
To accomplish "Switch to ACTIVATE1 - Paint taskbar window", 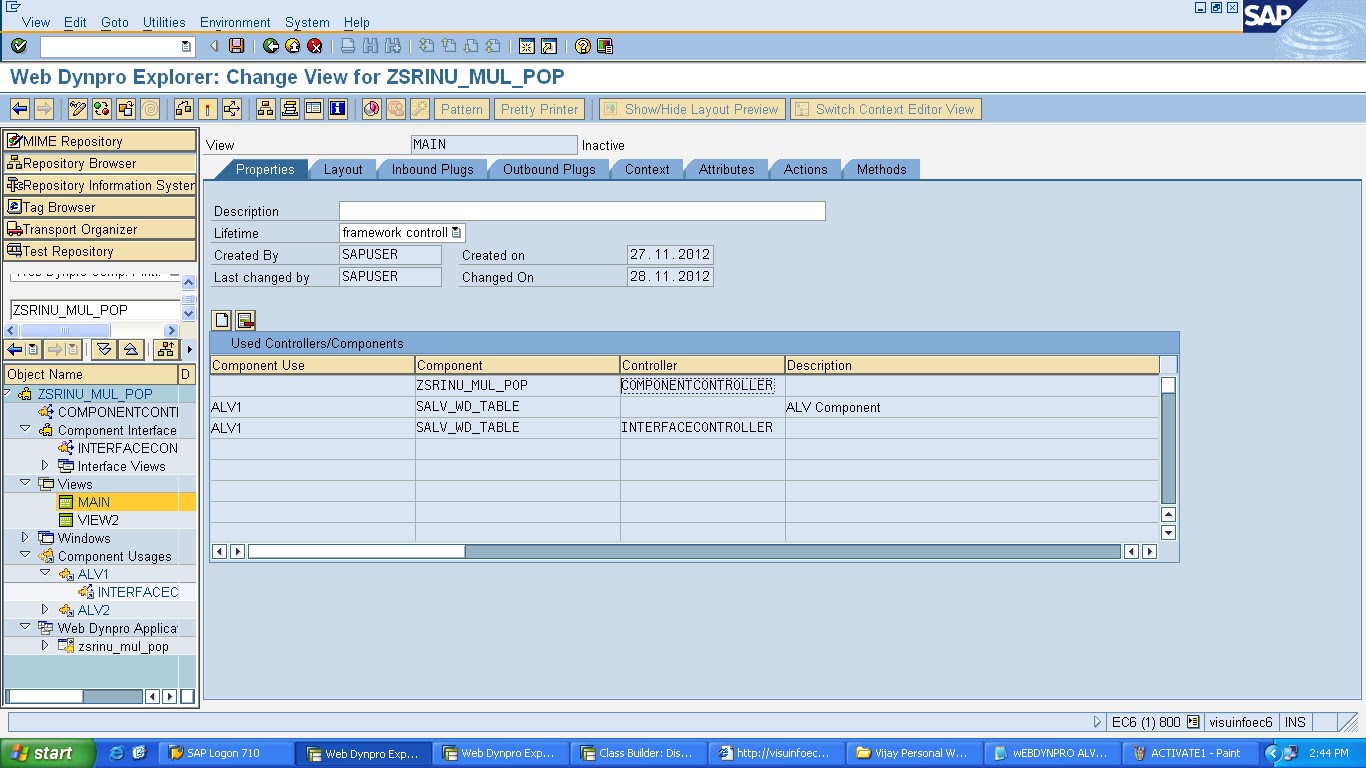I will [1190, 753].
